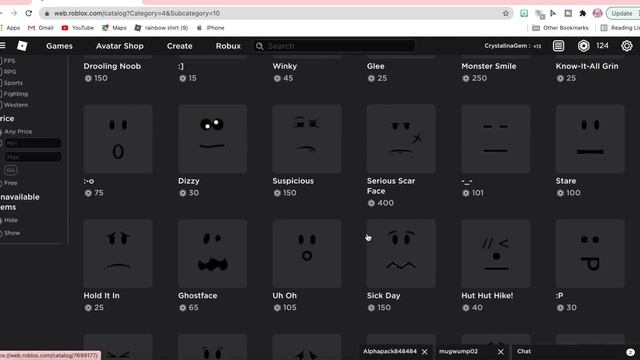Click the Min price input field
Image resolution: width=640 pixels, height=360 pixels.
click(33, 143)
